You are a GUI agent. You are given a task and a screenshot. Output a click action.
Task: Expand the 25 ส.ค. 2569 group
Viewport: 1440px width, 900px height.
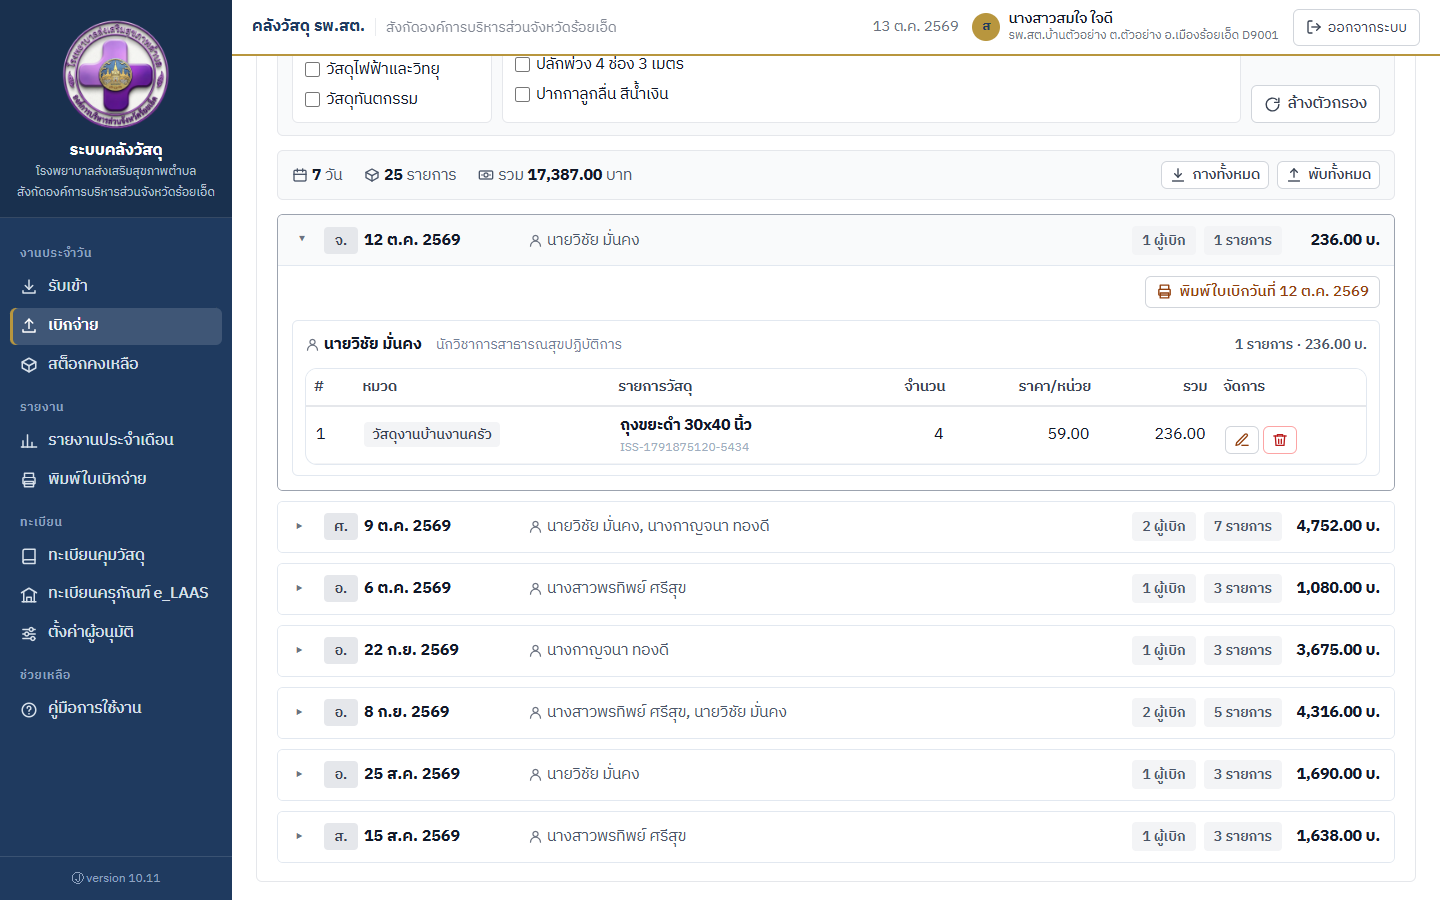836,774
